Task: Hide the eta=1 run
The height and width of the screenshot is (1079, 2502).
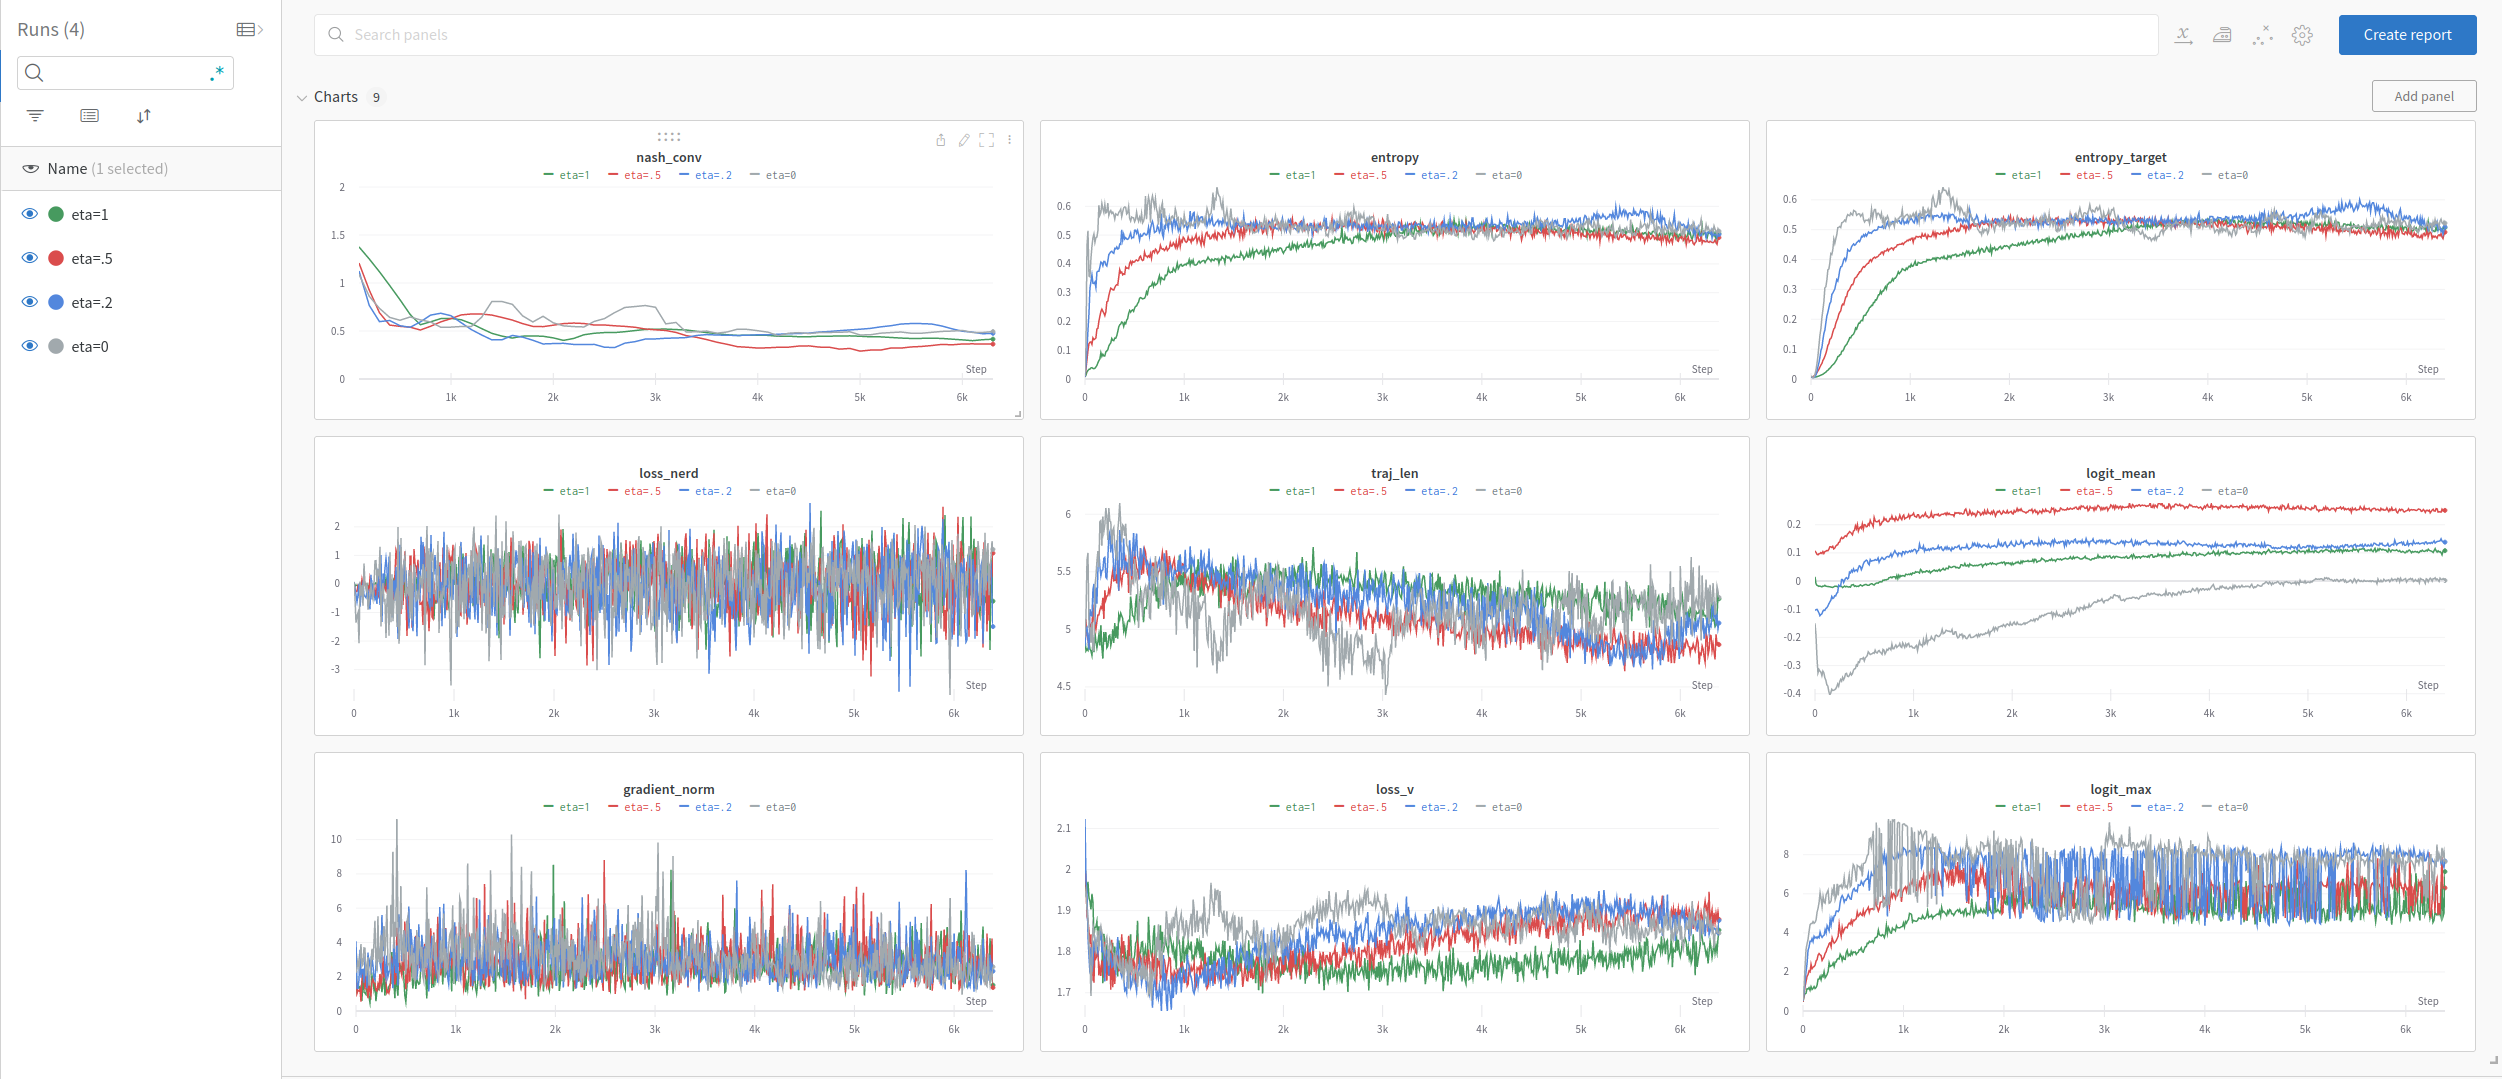Action: click(x=30, y=214)
